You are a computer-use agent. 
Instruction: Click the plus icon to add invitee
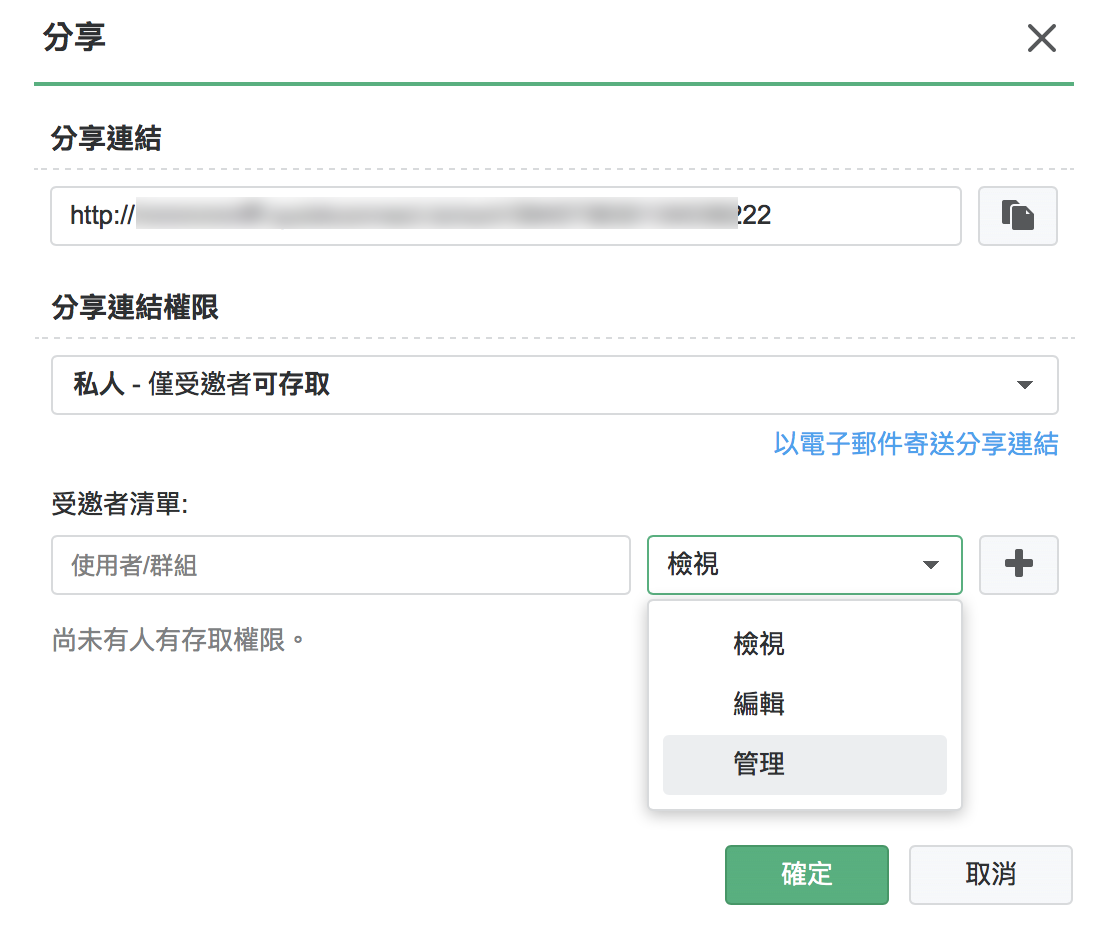(x=1017, y=565)
